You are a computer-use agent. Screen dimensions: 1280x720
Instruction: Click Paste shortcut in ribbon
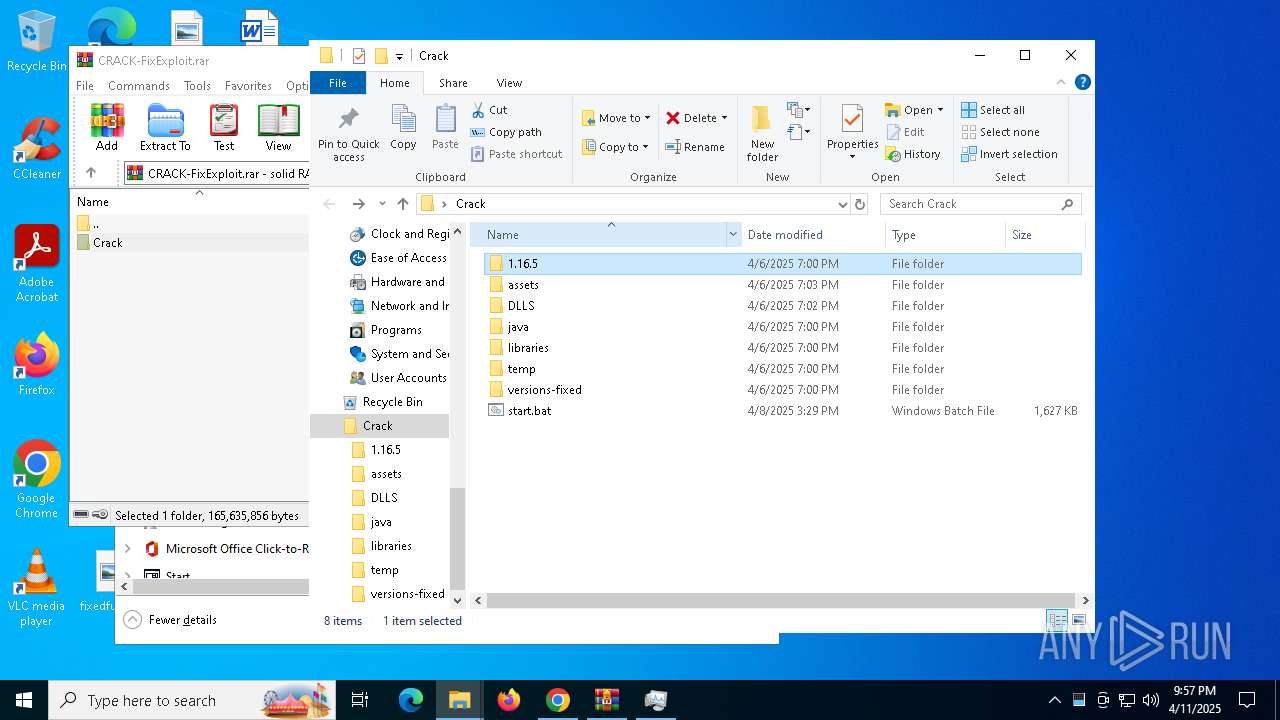tap(516, 154)
